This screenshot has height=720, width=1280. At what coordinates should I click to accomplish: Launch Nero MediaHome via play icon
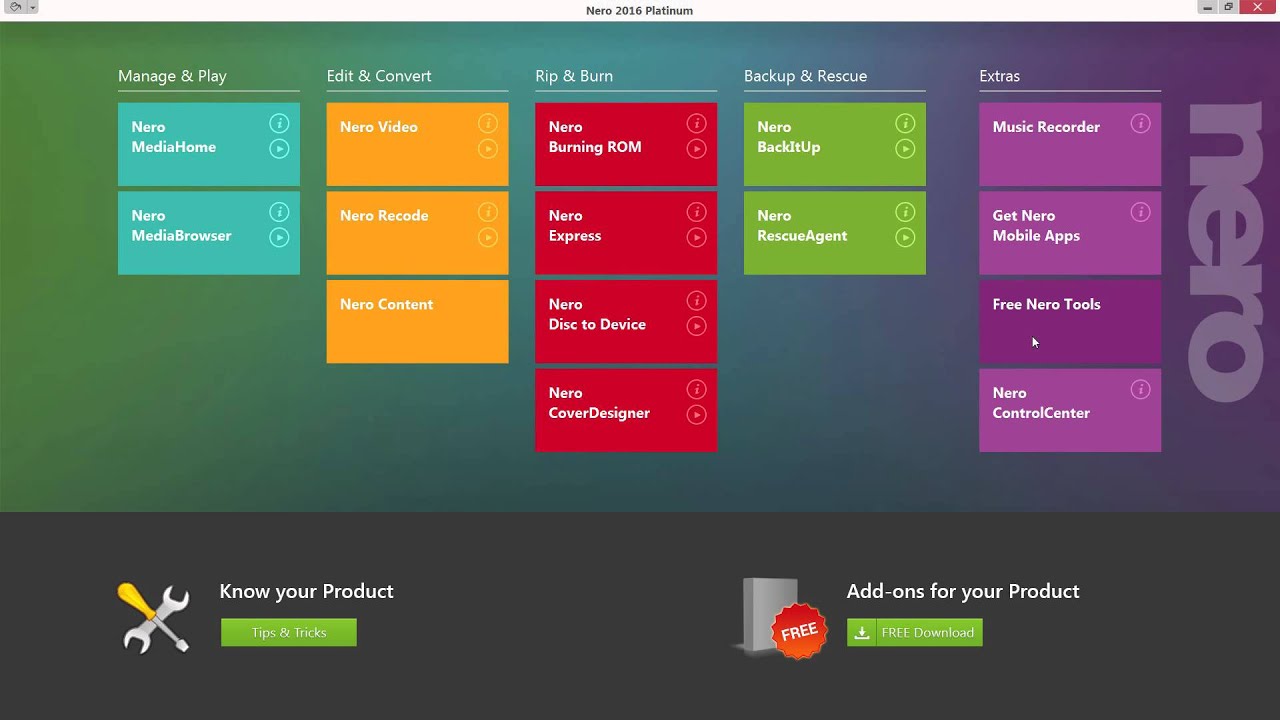(279, 149)
